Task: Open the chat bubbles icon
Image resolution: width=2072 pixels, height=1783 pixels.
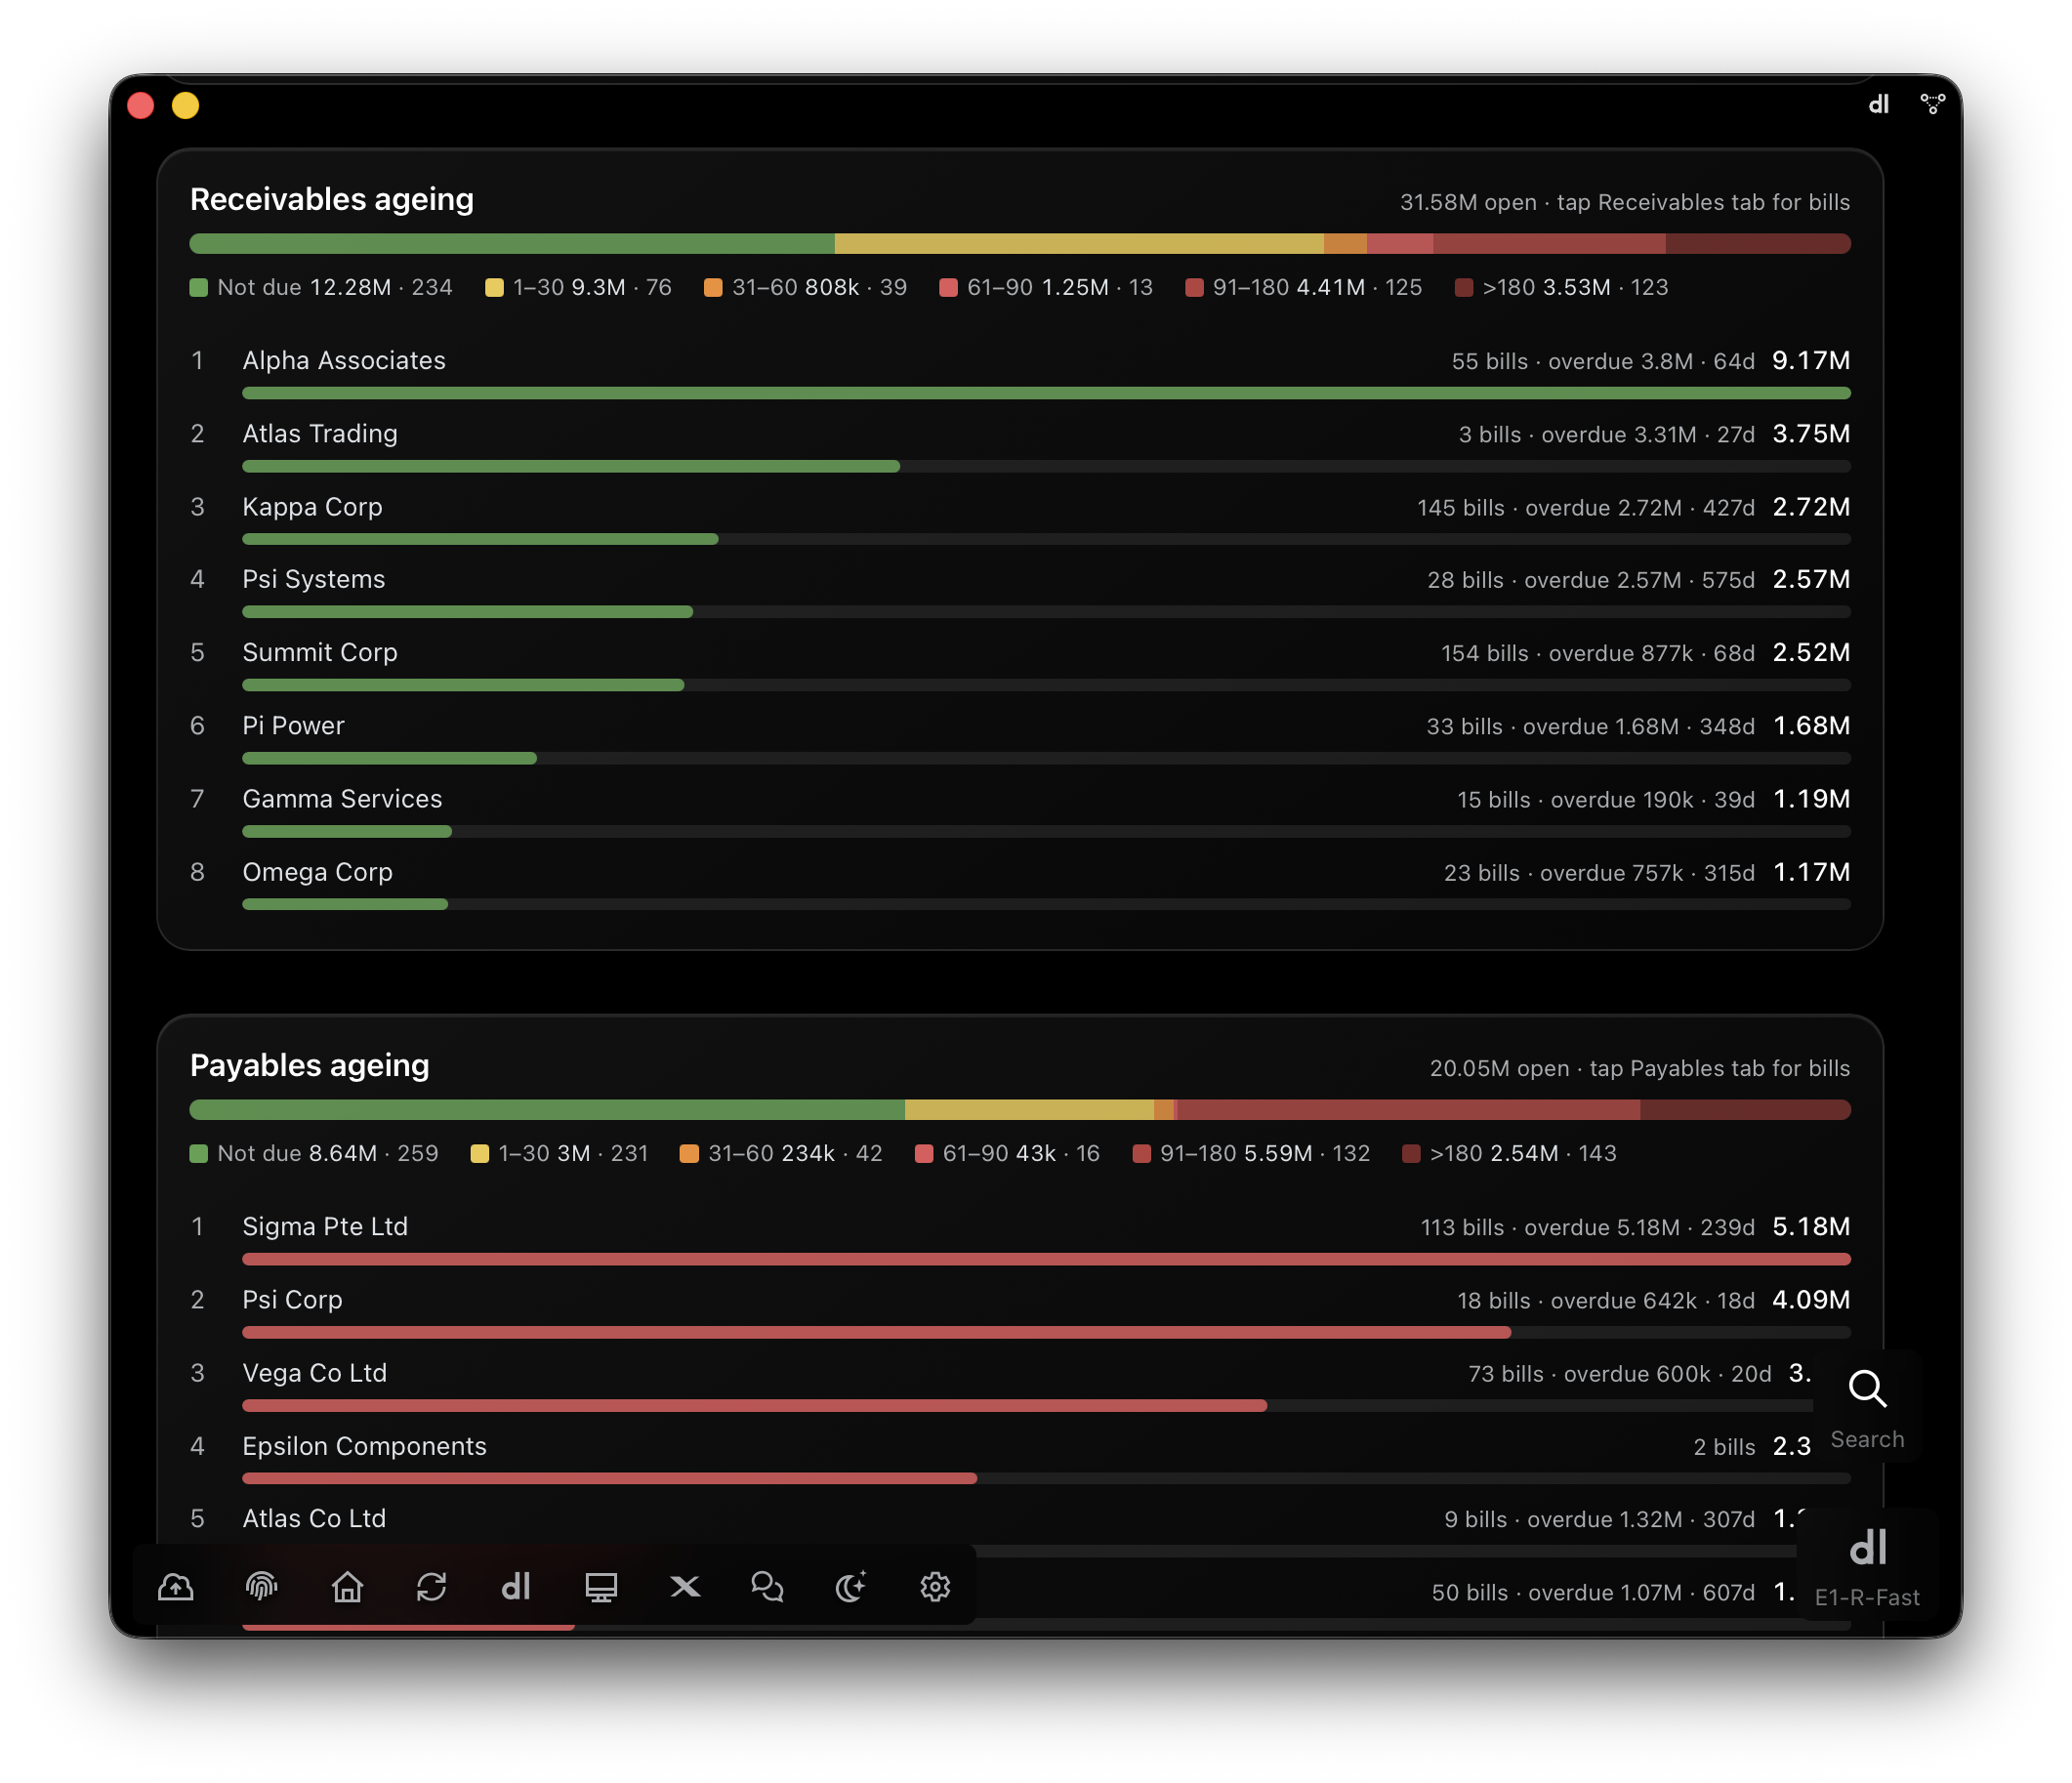Action: click(767, 1587)
